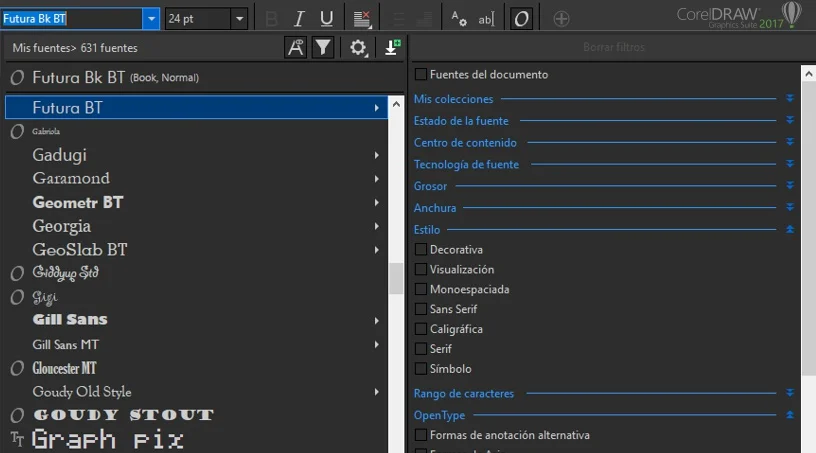Click the Borrar filtros button

[x=614, y=47]
